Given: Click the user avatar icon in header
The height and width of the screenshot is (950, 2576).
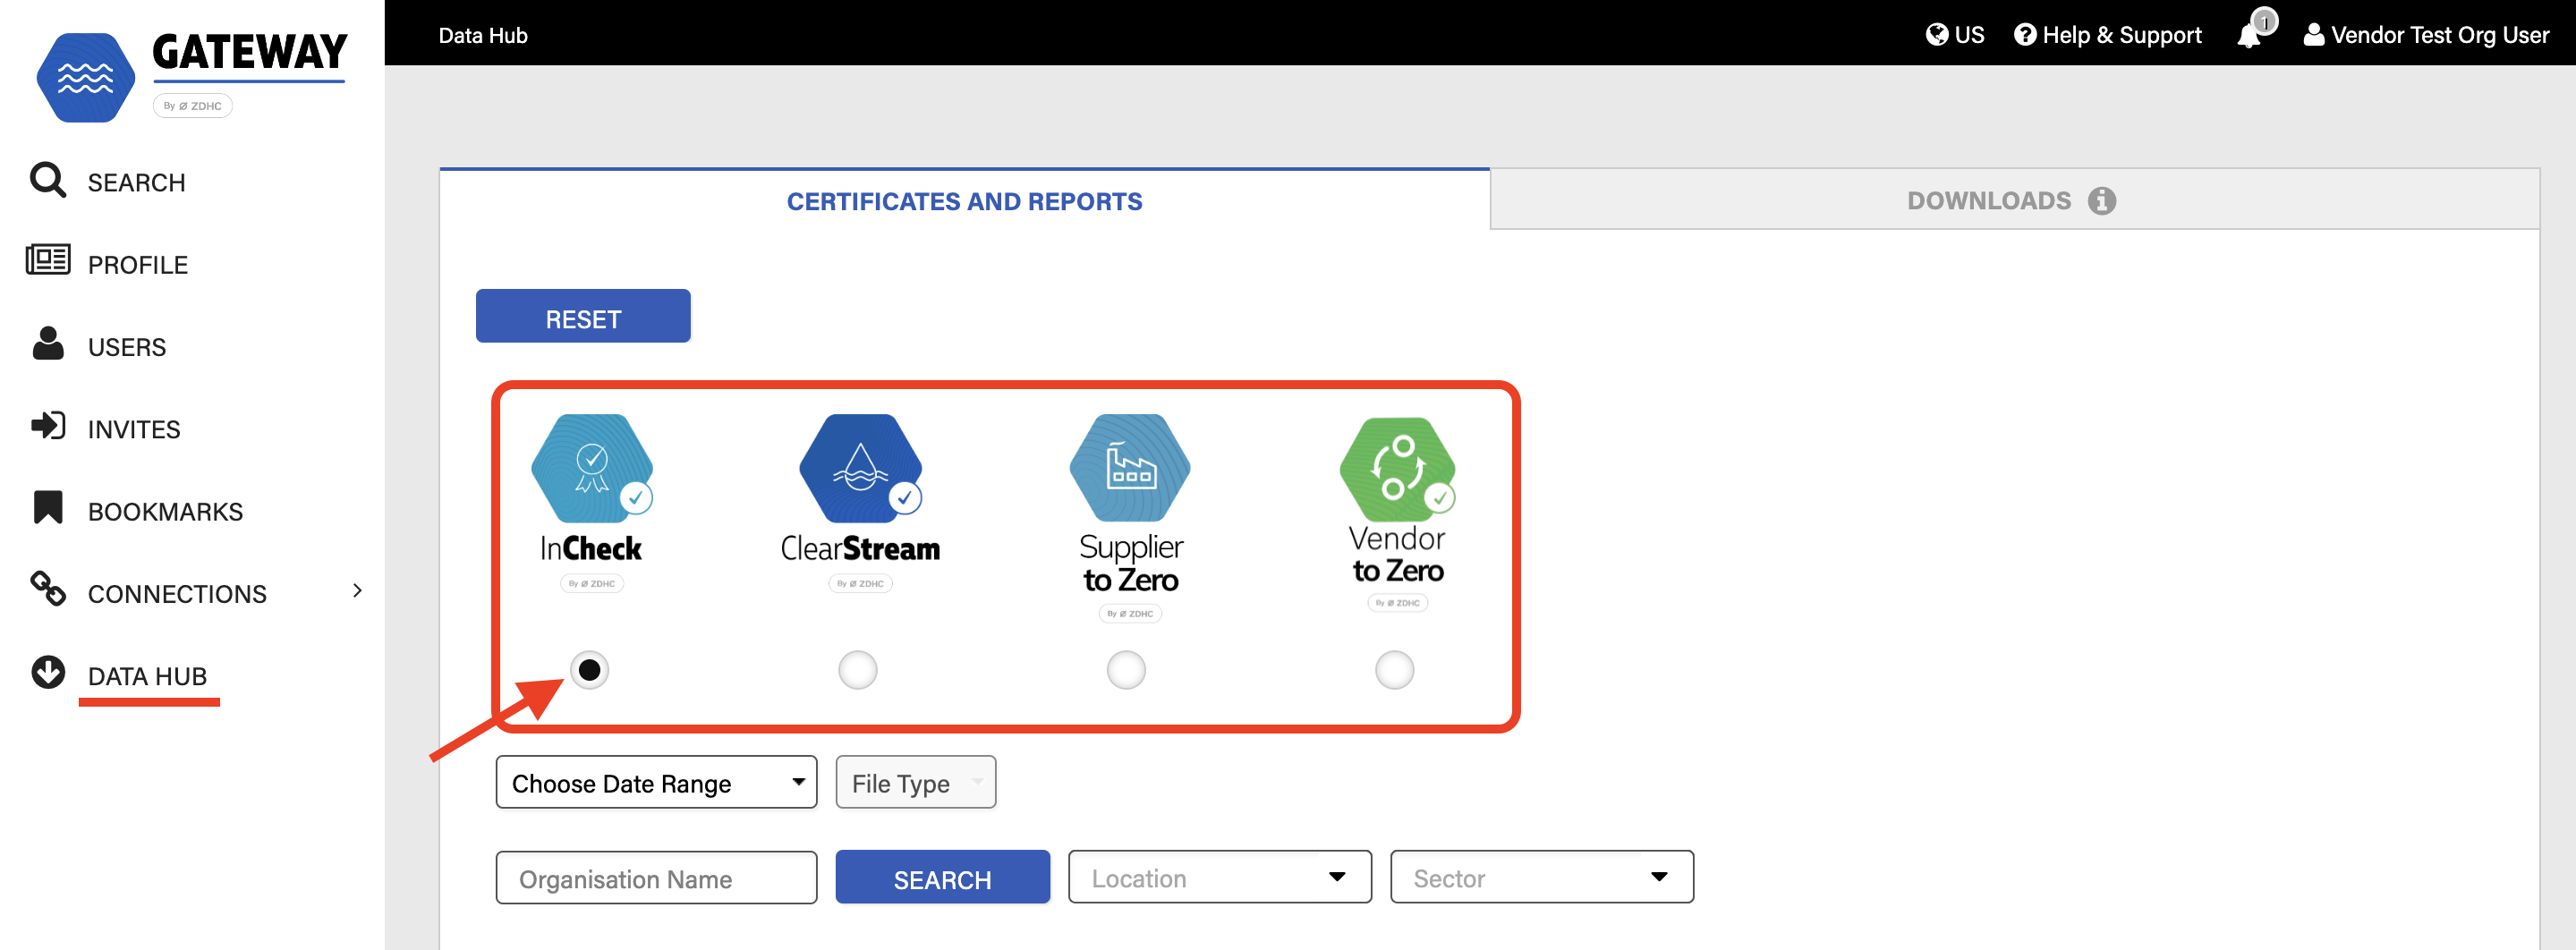Looking at the screenshot, I should [x=2314, y=35].
